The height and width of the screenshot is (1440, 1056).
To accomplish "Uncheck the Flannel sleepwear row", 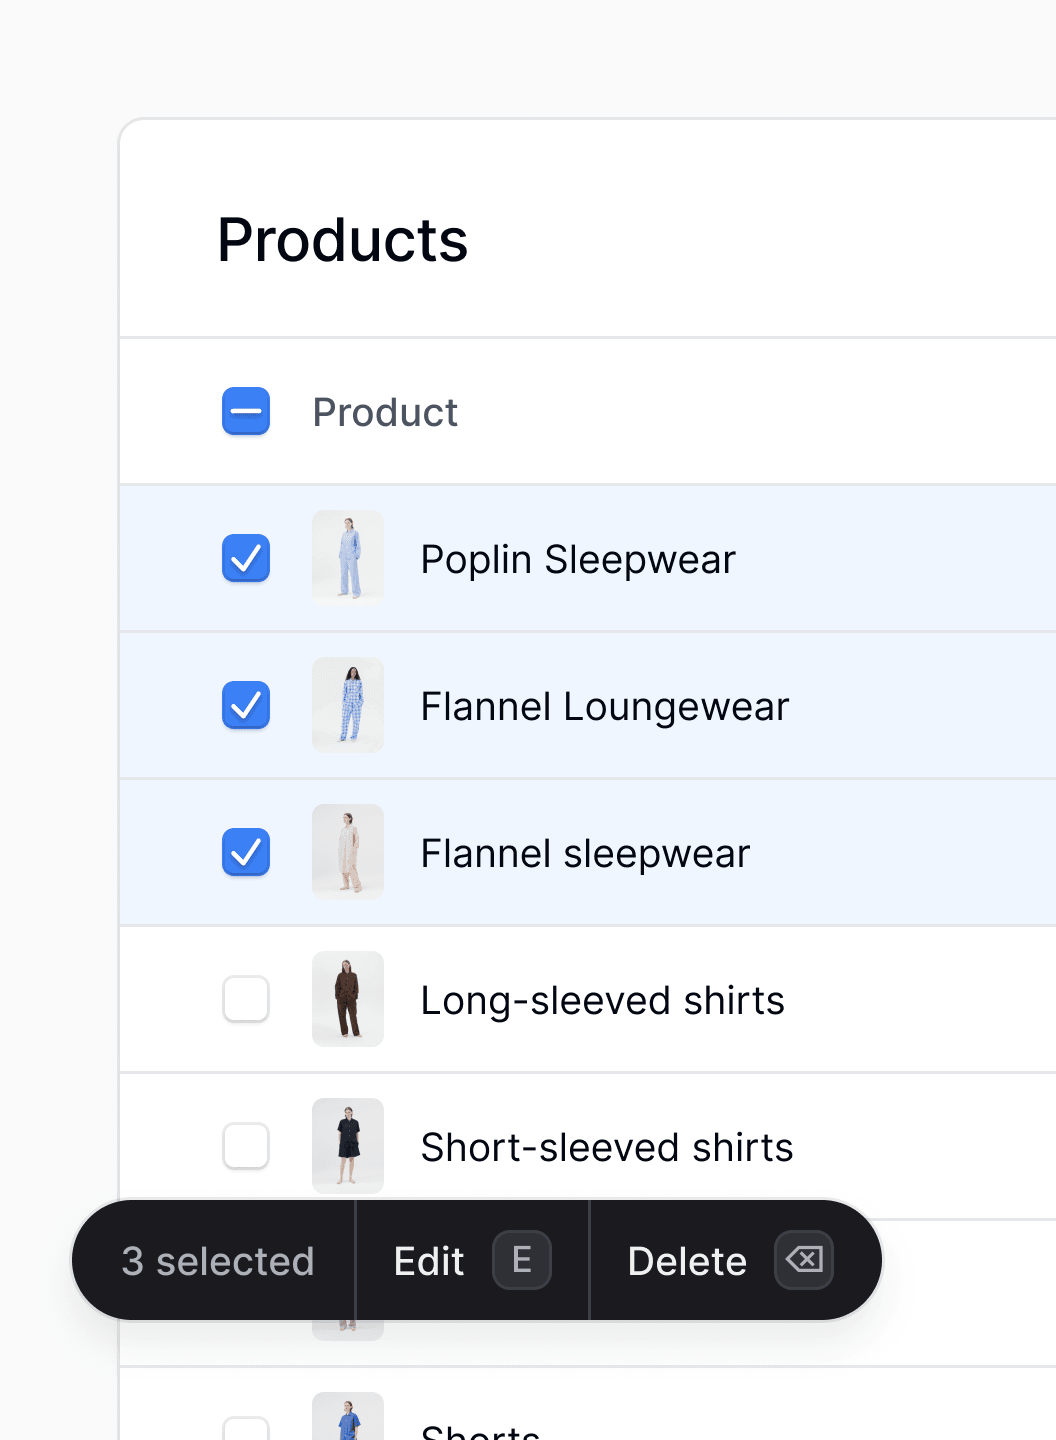I will 246,852.
